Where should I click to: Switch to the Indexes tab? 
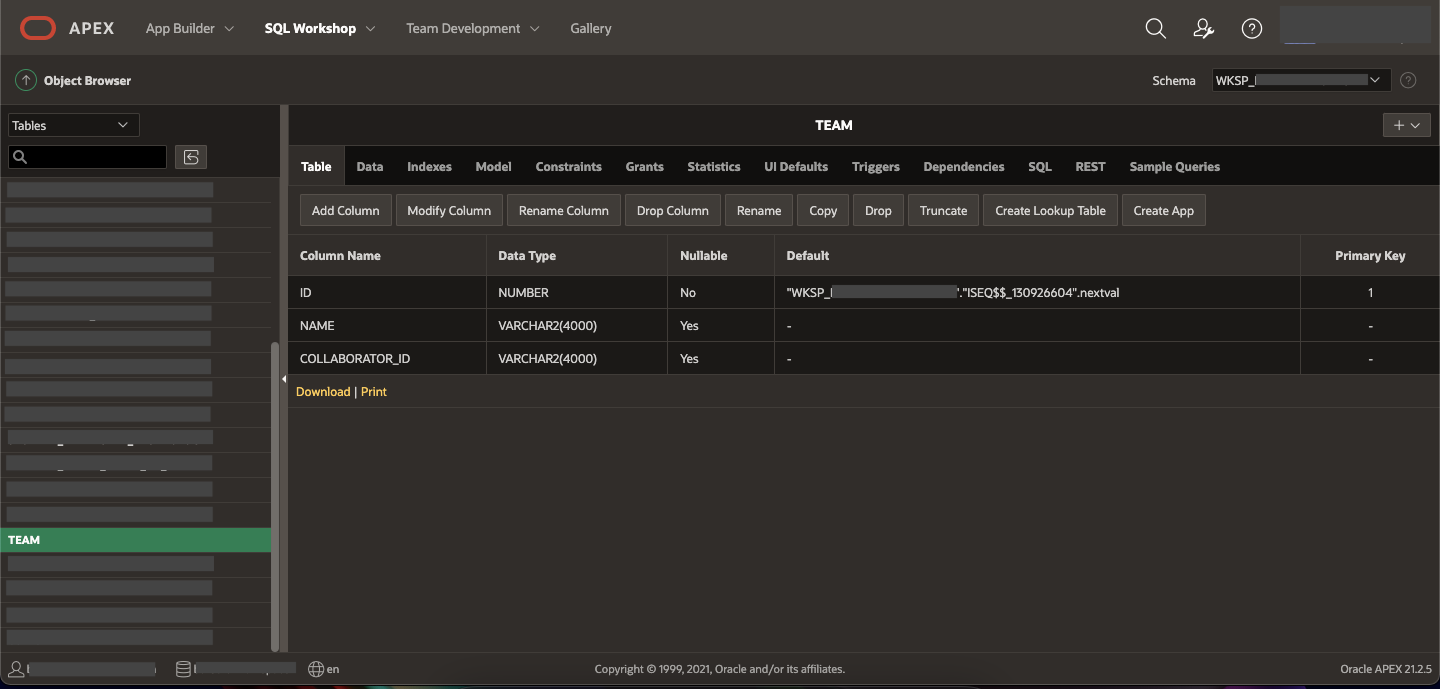click(x=429, y=166)
